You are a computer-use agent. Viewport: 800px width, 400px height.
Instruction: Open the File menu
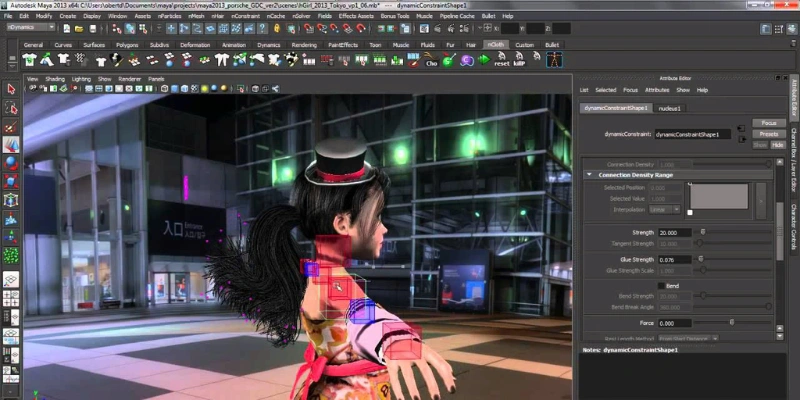point(8,16)
